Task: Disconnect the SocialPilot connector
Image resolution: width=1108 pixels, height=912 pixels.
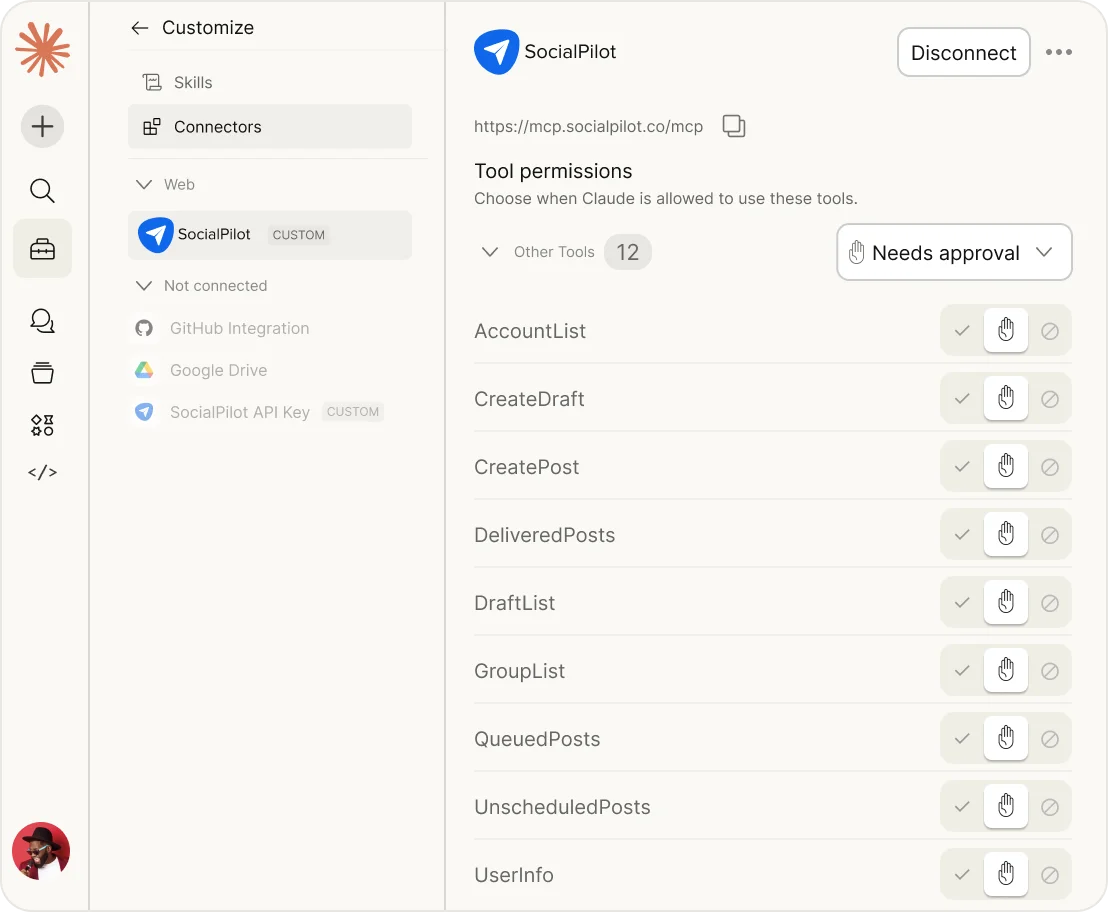Action: point(963,52)
